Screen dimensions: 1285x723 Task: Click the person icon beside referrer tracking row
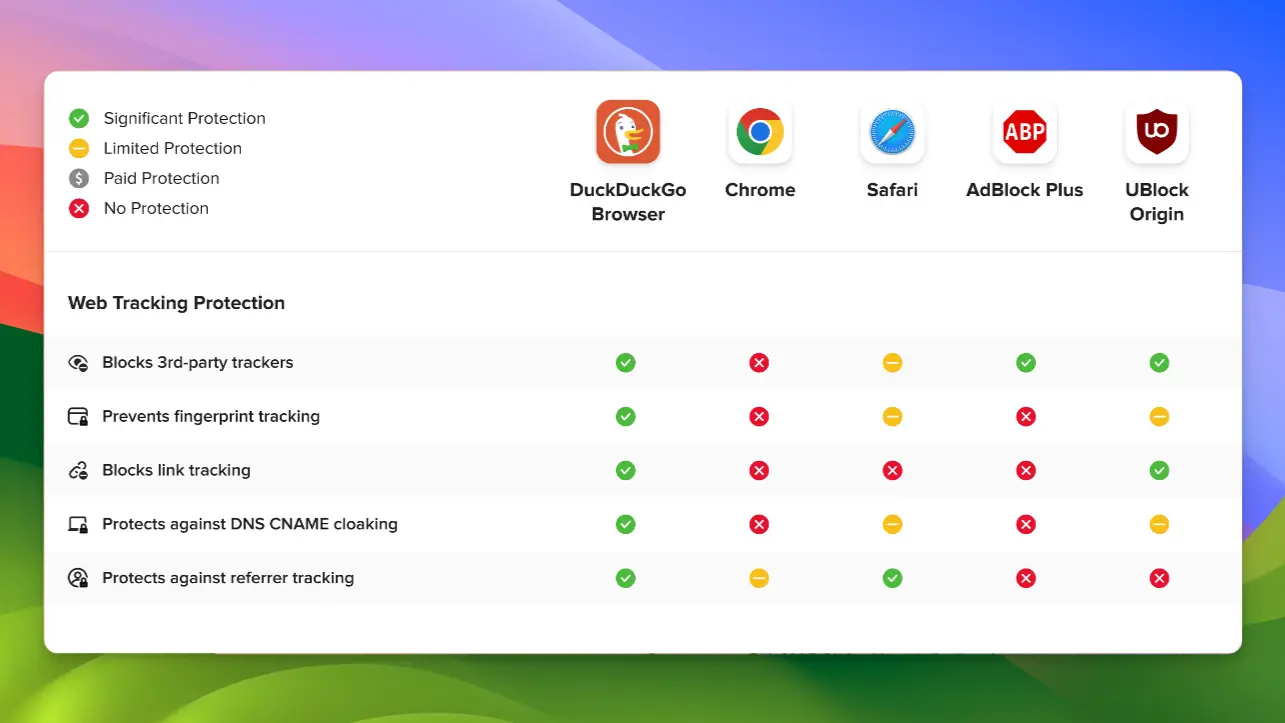(78, 577)
